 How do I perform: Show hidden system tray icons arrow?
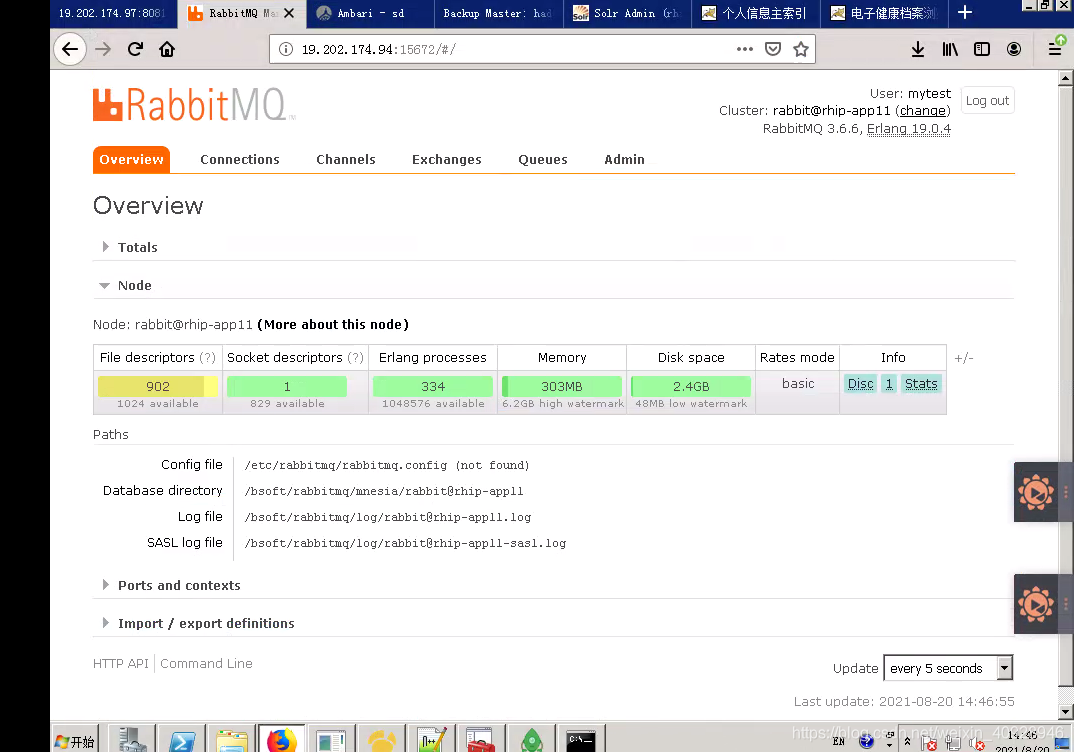907,742
